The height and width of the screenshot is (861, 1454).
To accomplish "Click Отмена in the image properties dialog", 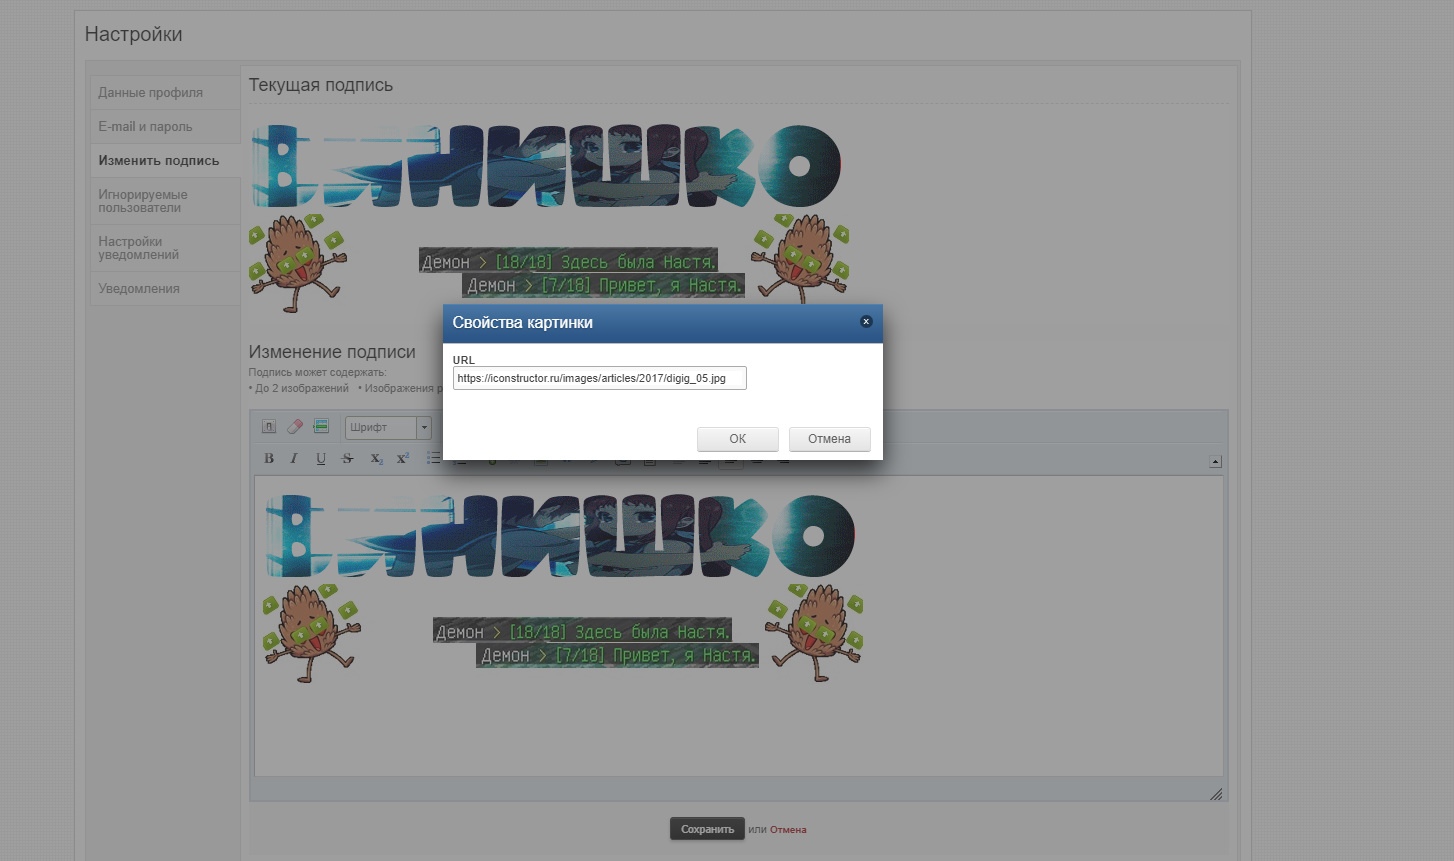I will point(829,439).
